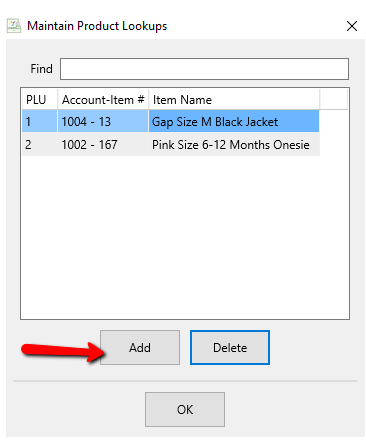The image size is (366, 440).
Task: Sort by Item Name column header
Action: coord(234,99)
